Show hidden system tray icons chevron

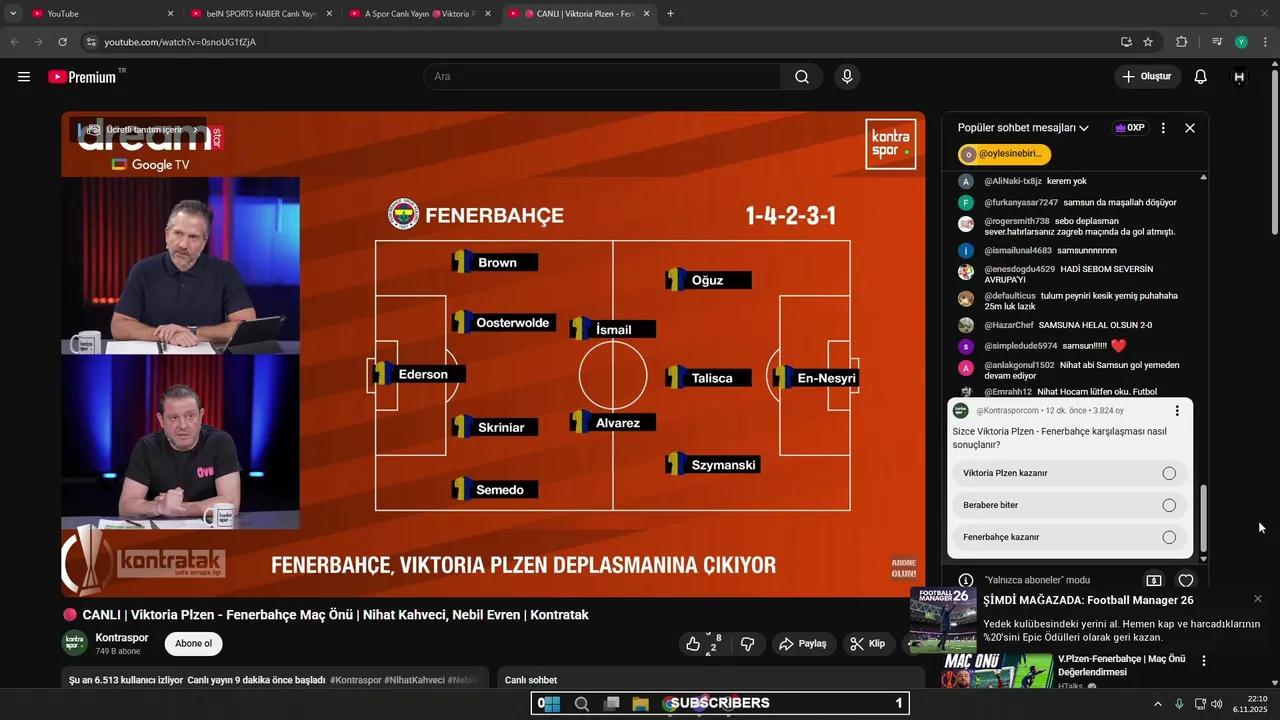click(x=1158, y=704)
